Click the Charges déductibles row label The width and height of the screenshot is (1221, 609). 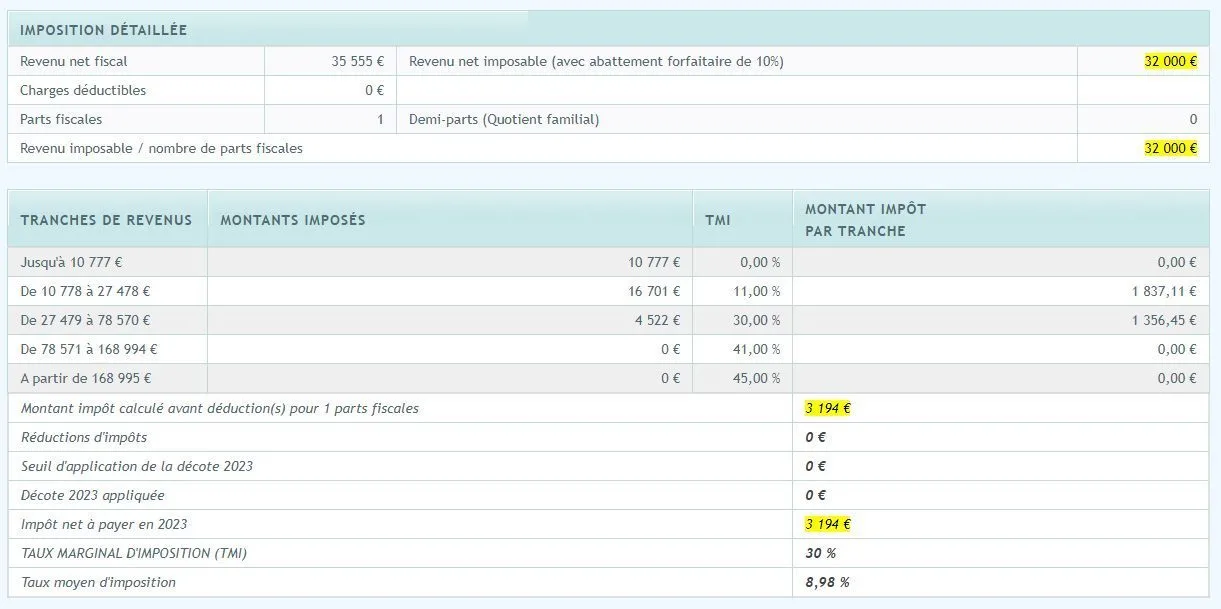pyautogui.click(x=83, y=90)
